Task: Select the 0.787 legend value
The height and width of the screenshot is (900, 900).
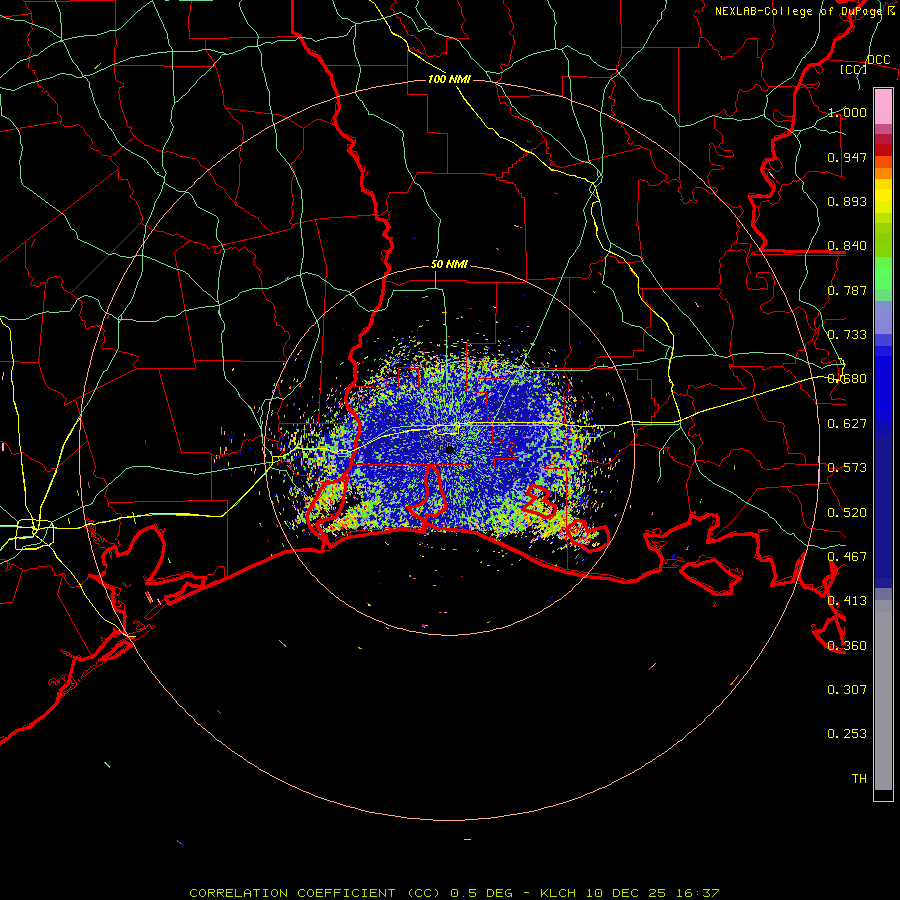Action: point(847,290)
